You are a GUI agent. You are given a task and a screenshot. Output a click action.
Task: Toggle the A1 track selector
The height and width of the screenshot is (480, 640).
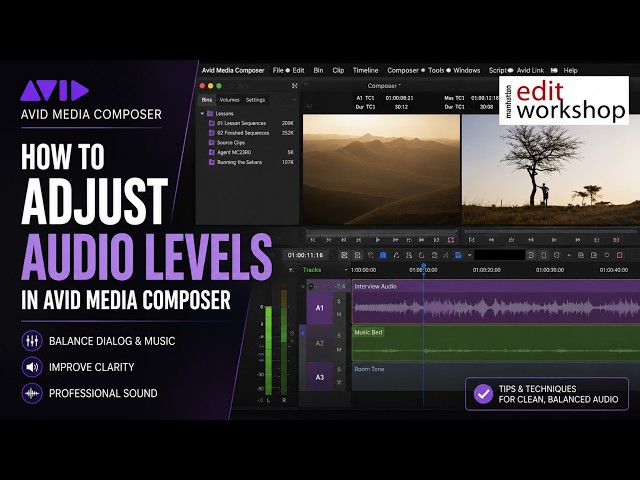(x=319, y=308)
